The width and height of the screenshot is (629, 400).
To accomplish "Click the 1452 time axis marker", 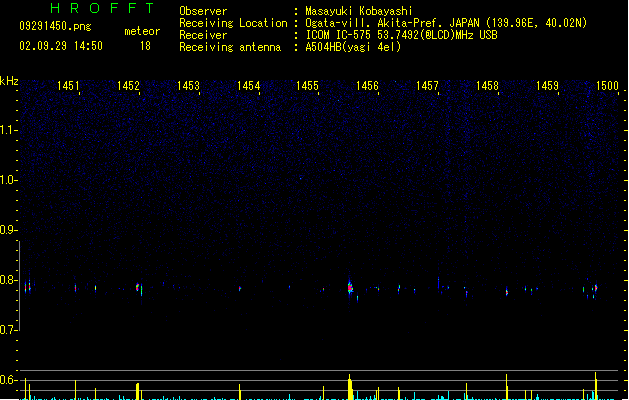I will tap(128, 86).
